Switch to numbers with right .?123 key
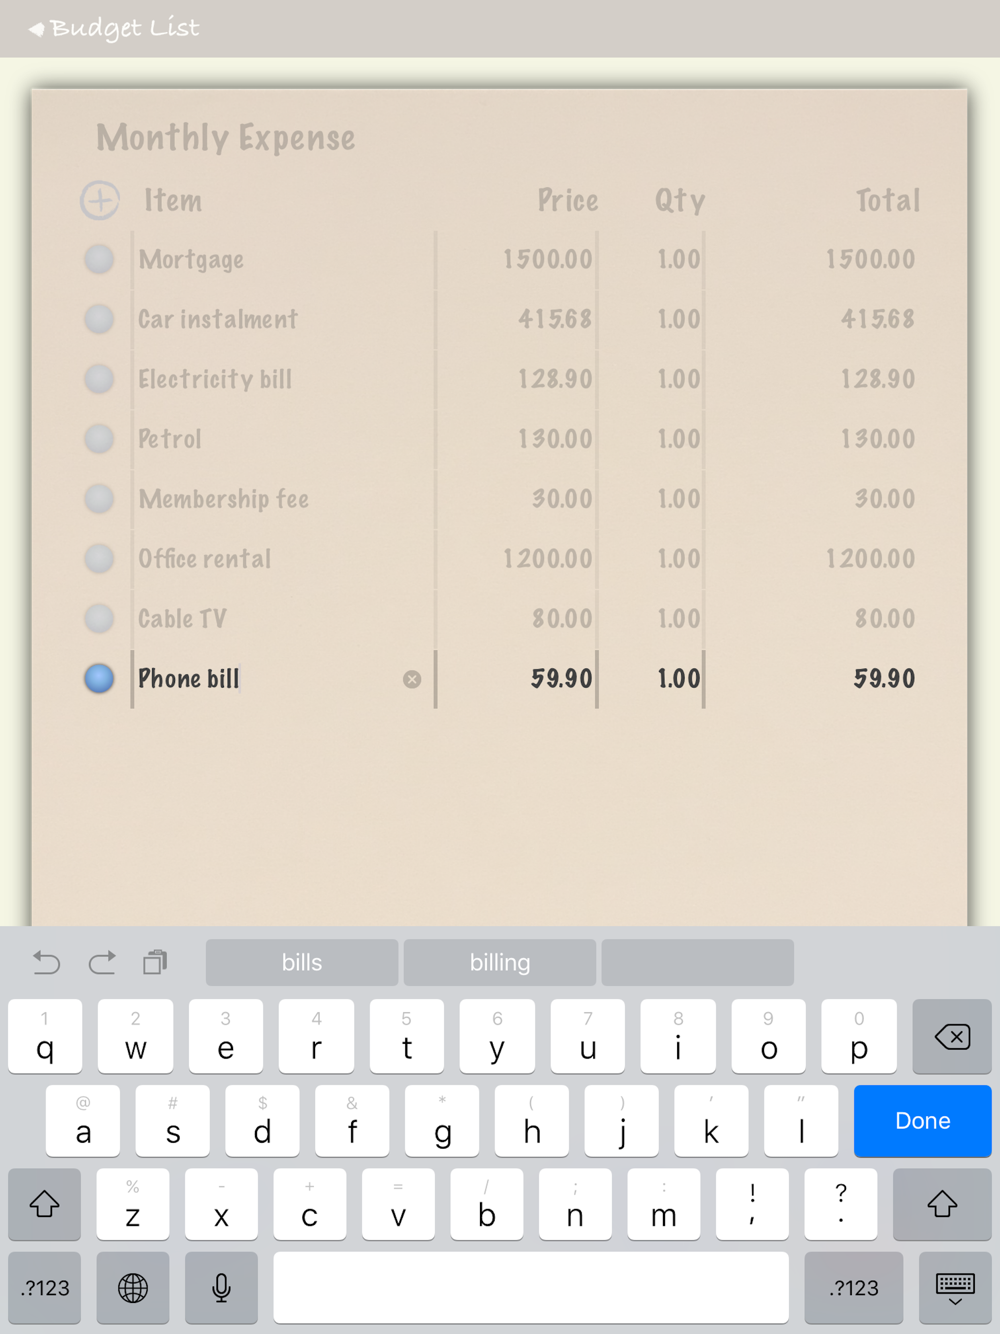The image size is (1000, 1334). (854, 1288)
